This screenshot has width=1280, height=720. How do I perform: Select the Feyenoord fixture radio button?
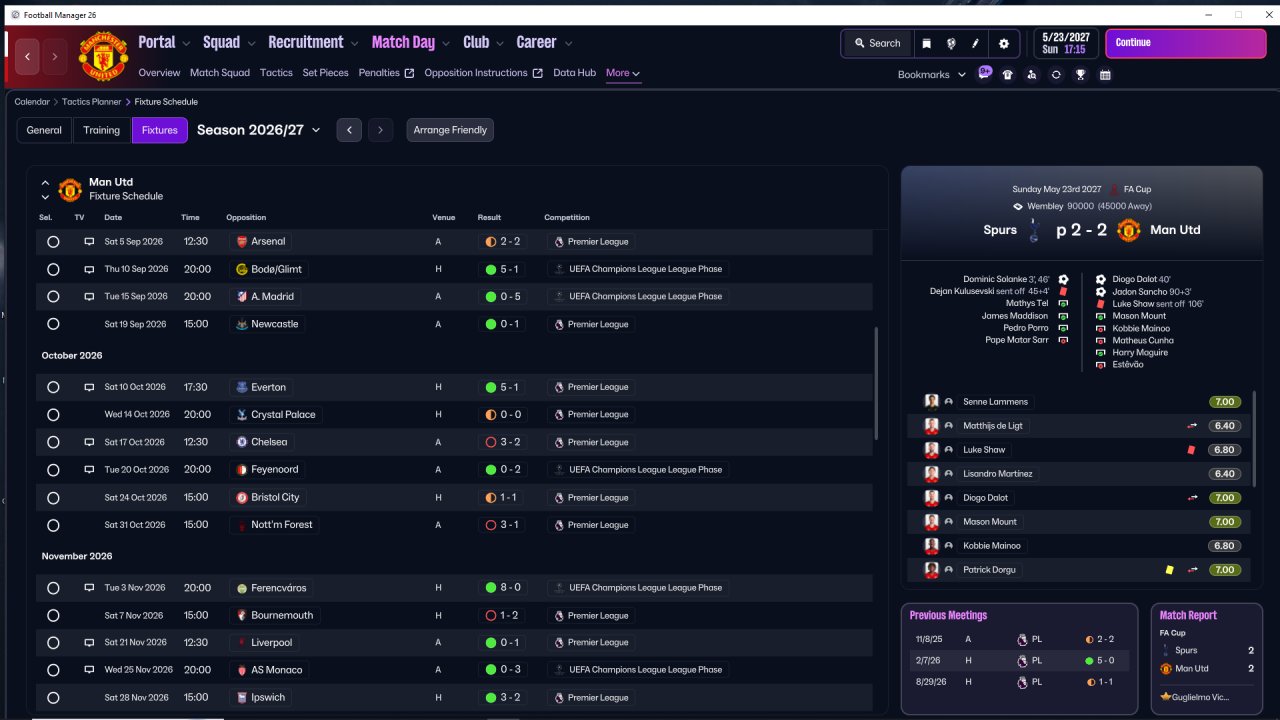click(x=53, y=470)
